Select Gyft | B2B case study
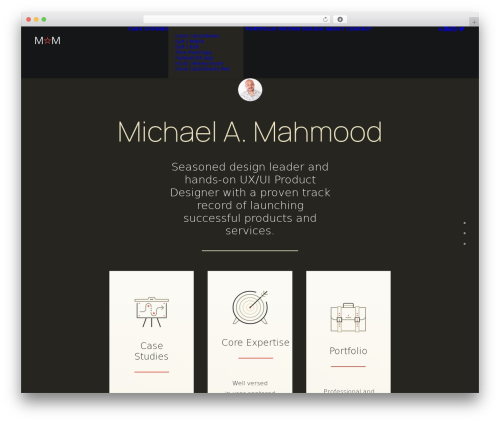Screen dimensions: 500x423 187,47
